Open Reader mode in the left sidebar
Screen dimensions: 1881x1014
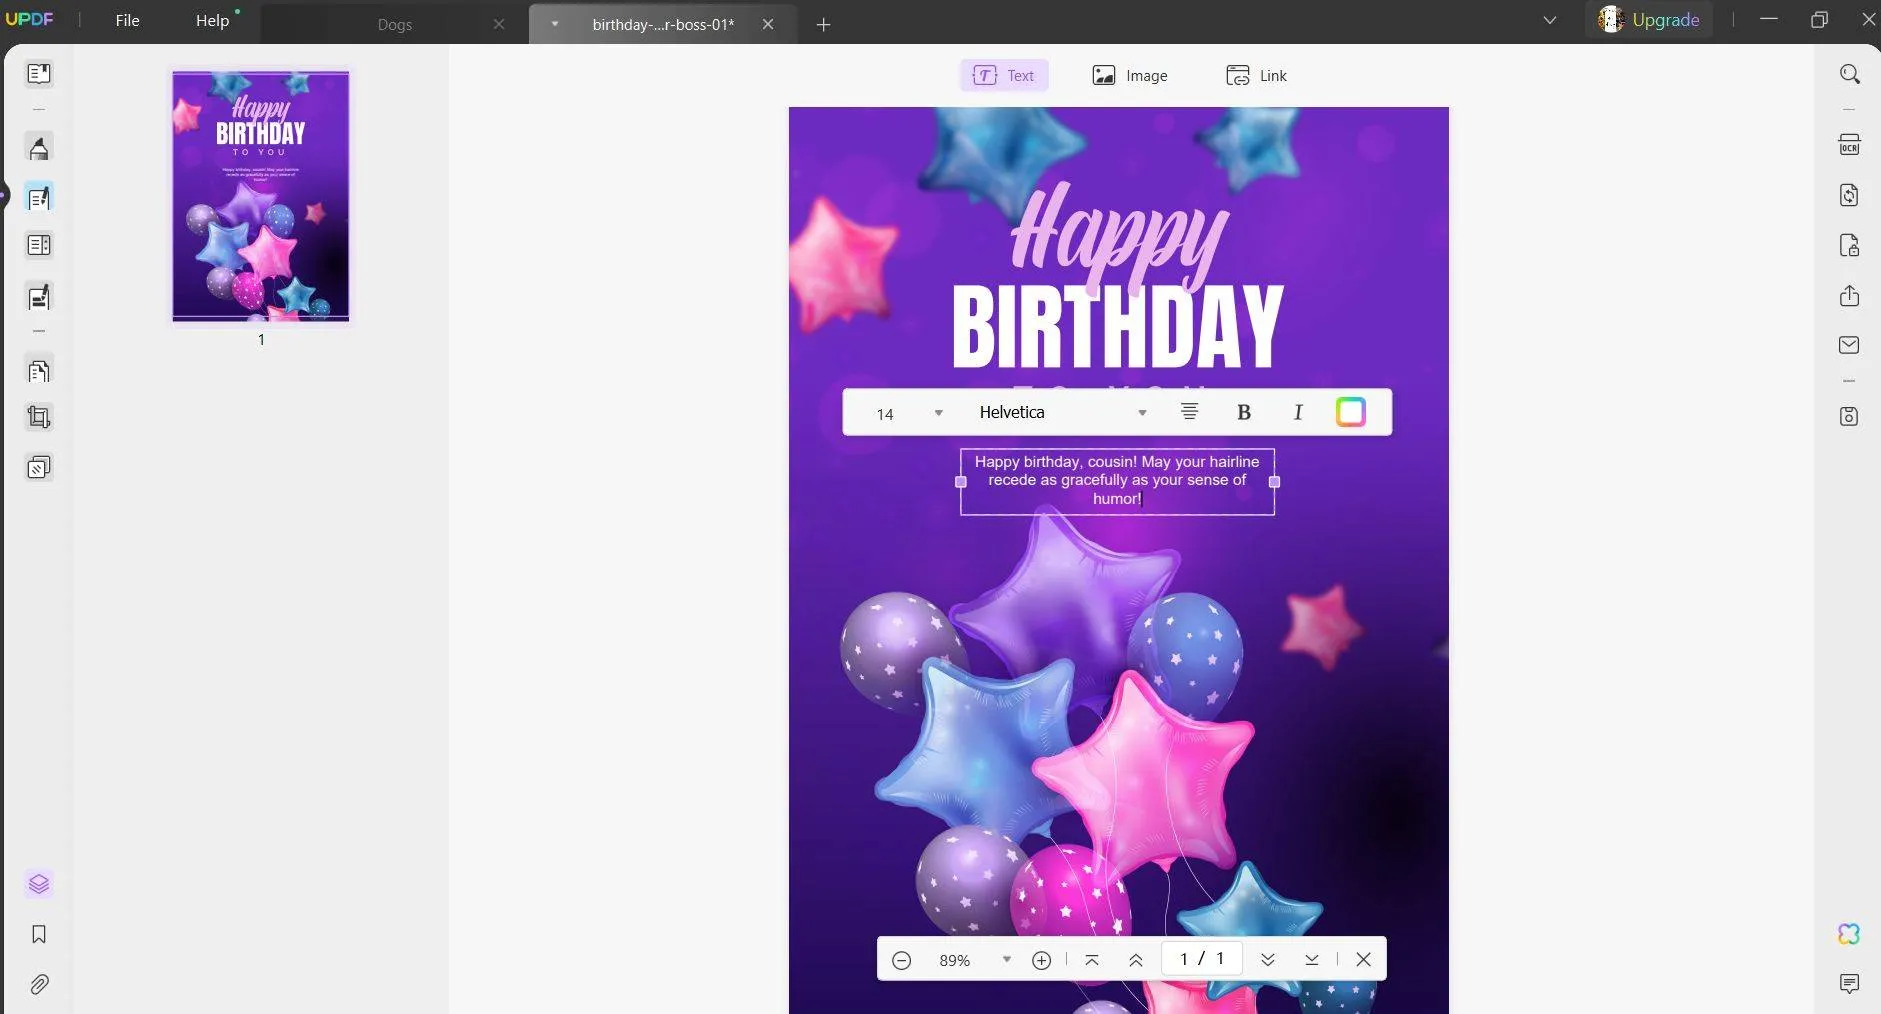(x=39, y=74)
